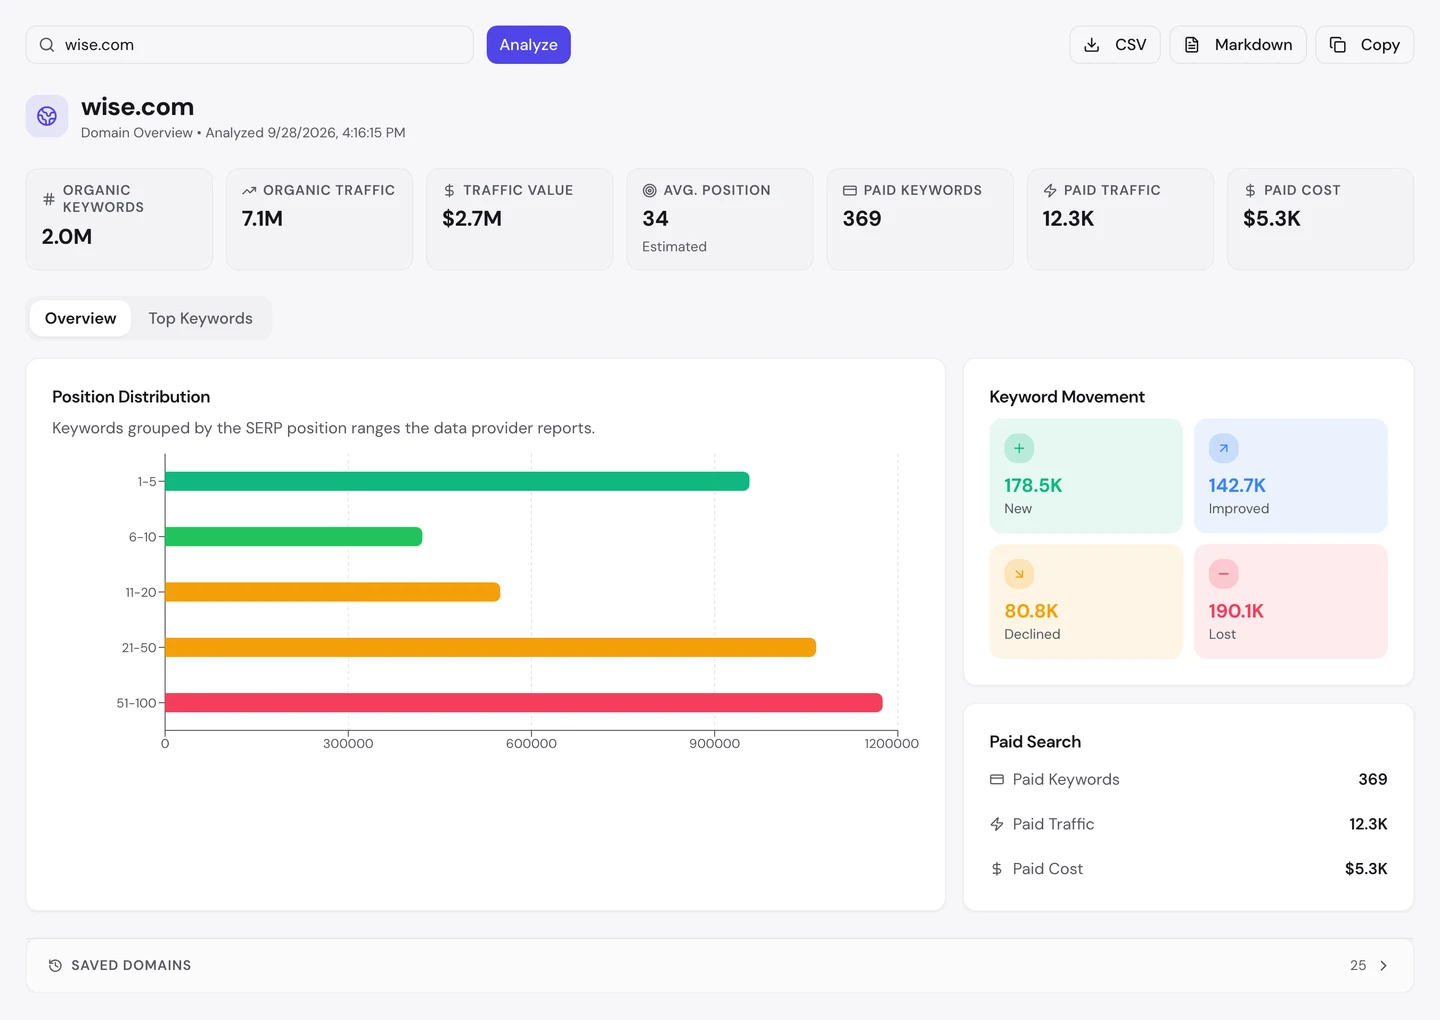Select the 142.7K Improved keywords card
Image resolution: width=1440 pixels, height=1020 pixels.
pos(1291,476)
